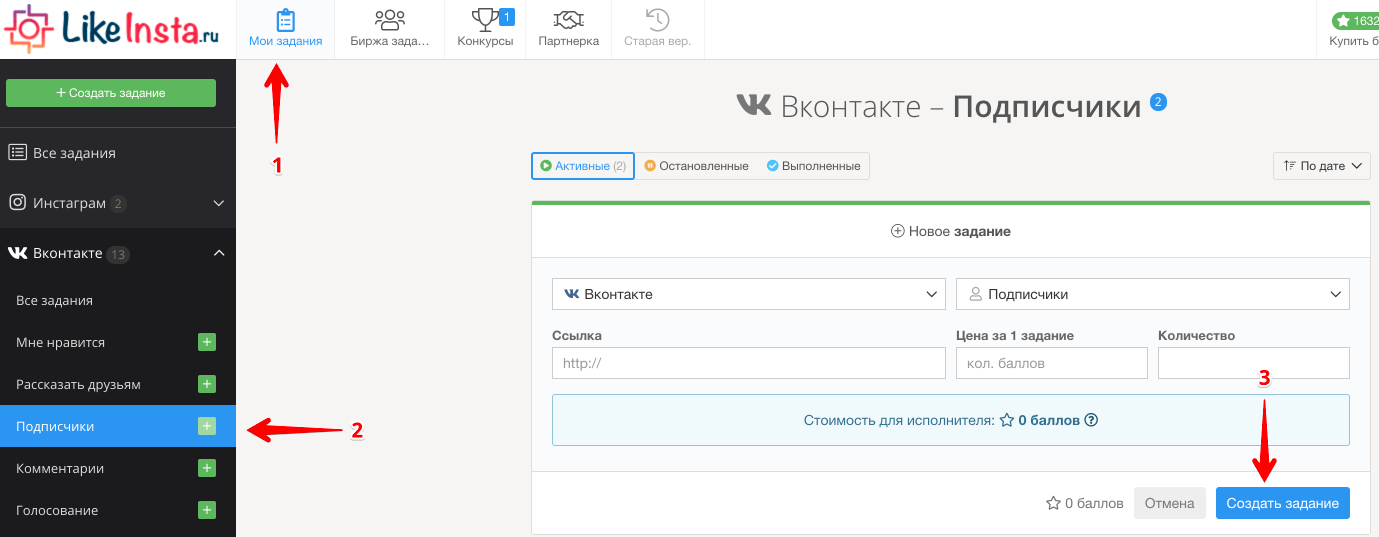
Task: Click the VK icon in sidebar
Action: click(17, 254)
